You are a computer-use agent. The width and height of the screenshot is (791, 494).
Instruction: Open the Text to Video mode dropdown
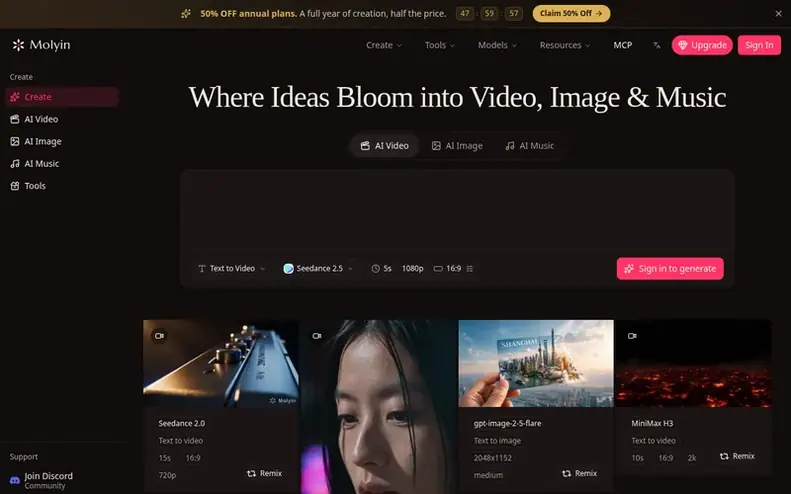coord(232,268)
